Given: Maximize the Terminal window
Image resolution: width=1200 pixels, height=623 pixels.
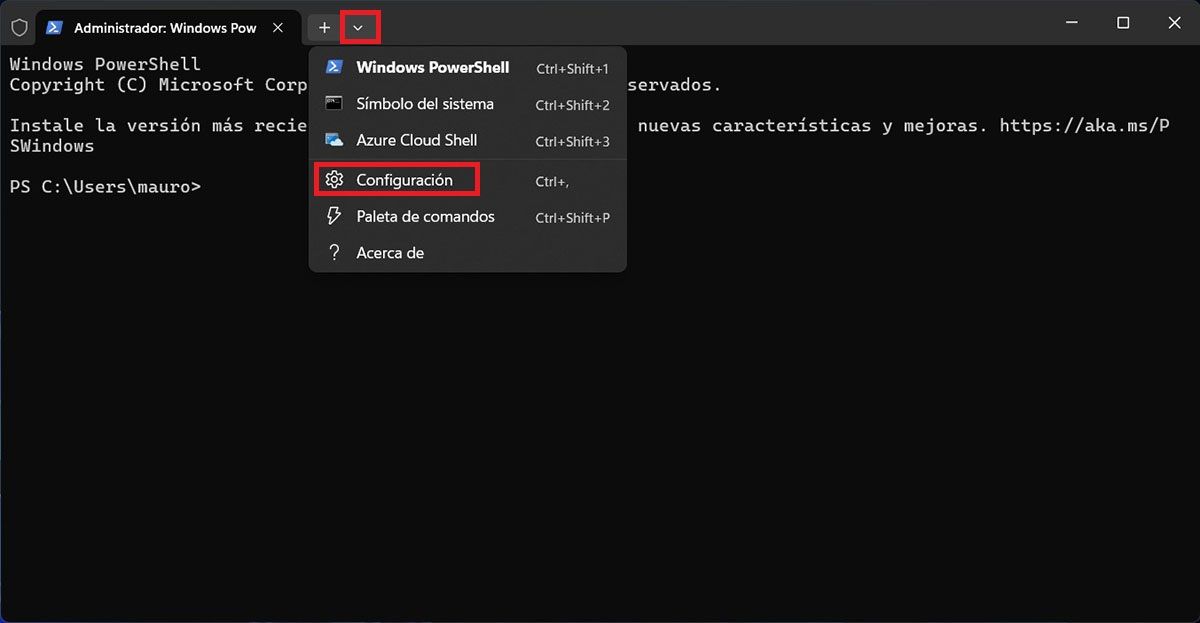Looking at the screenshot, I should click(1123, 23).
